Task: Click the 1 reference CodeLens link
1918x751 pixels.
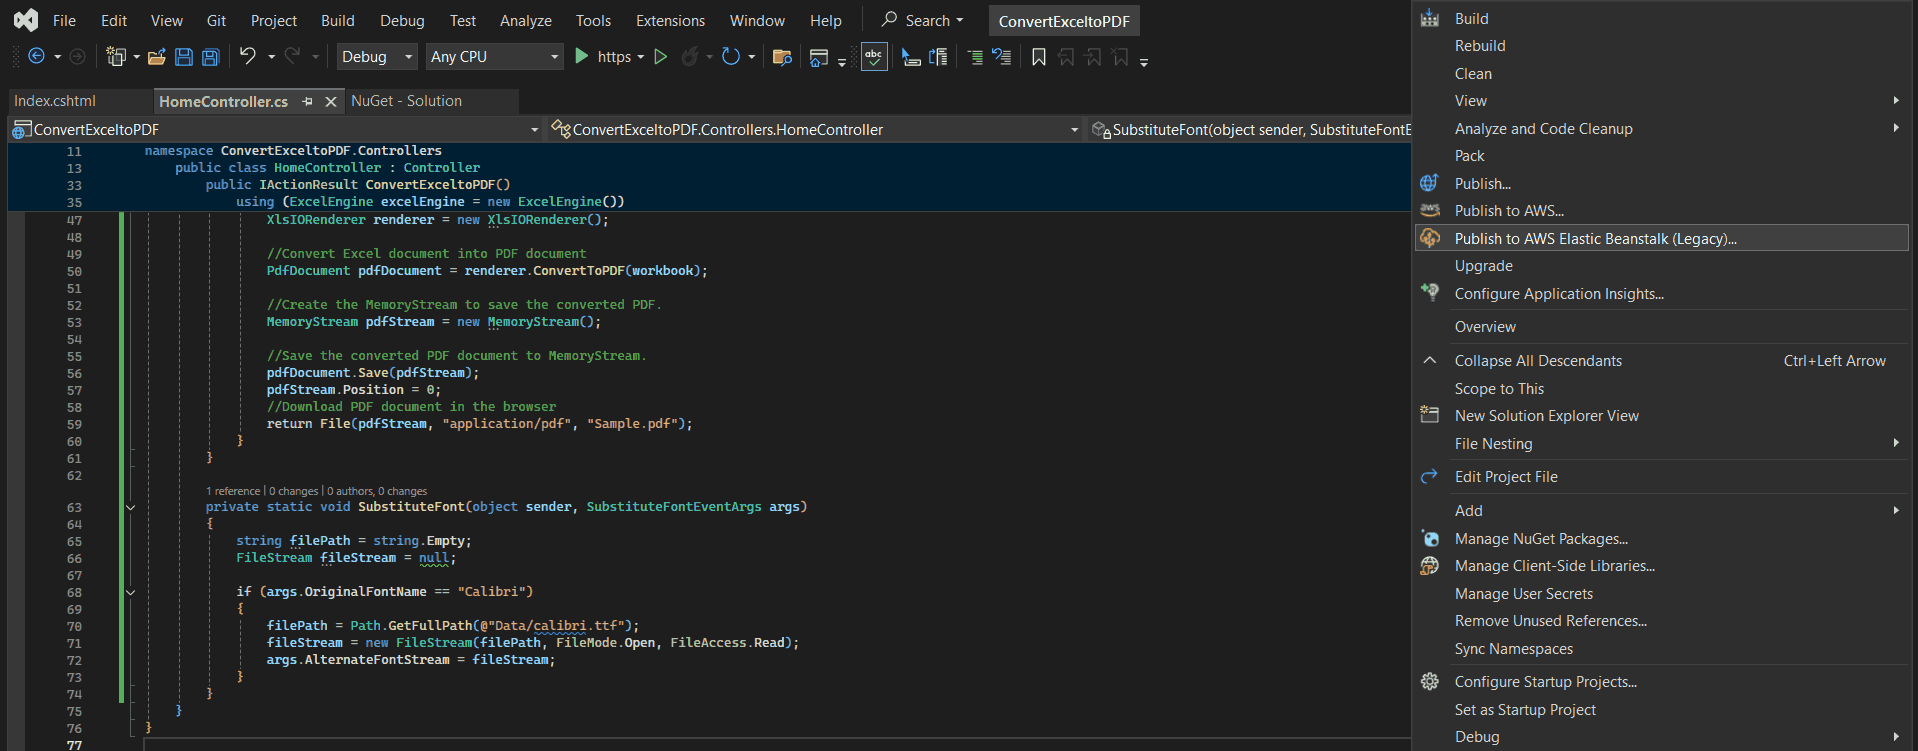Action: pyautogui.click(x=233, y=491)
